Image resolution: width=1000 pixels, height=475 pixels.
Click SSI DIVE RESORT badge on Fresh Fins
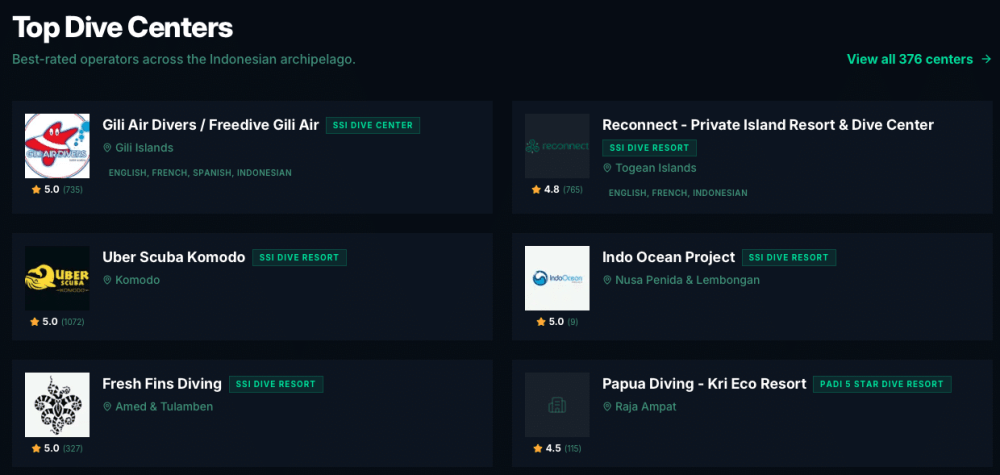(x=276, y=384)
